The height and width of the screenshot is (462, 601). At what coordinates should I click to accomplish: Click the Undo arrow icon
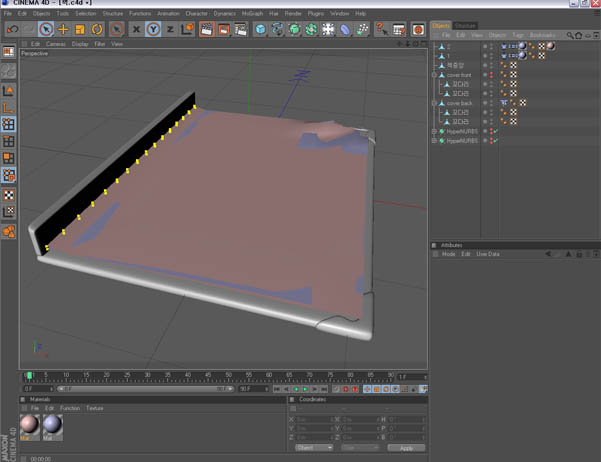click(x=12, y=30)
